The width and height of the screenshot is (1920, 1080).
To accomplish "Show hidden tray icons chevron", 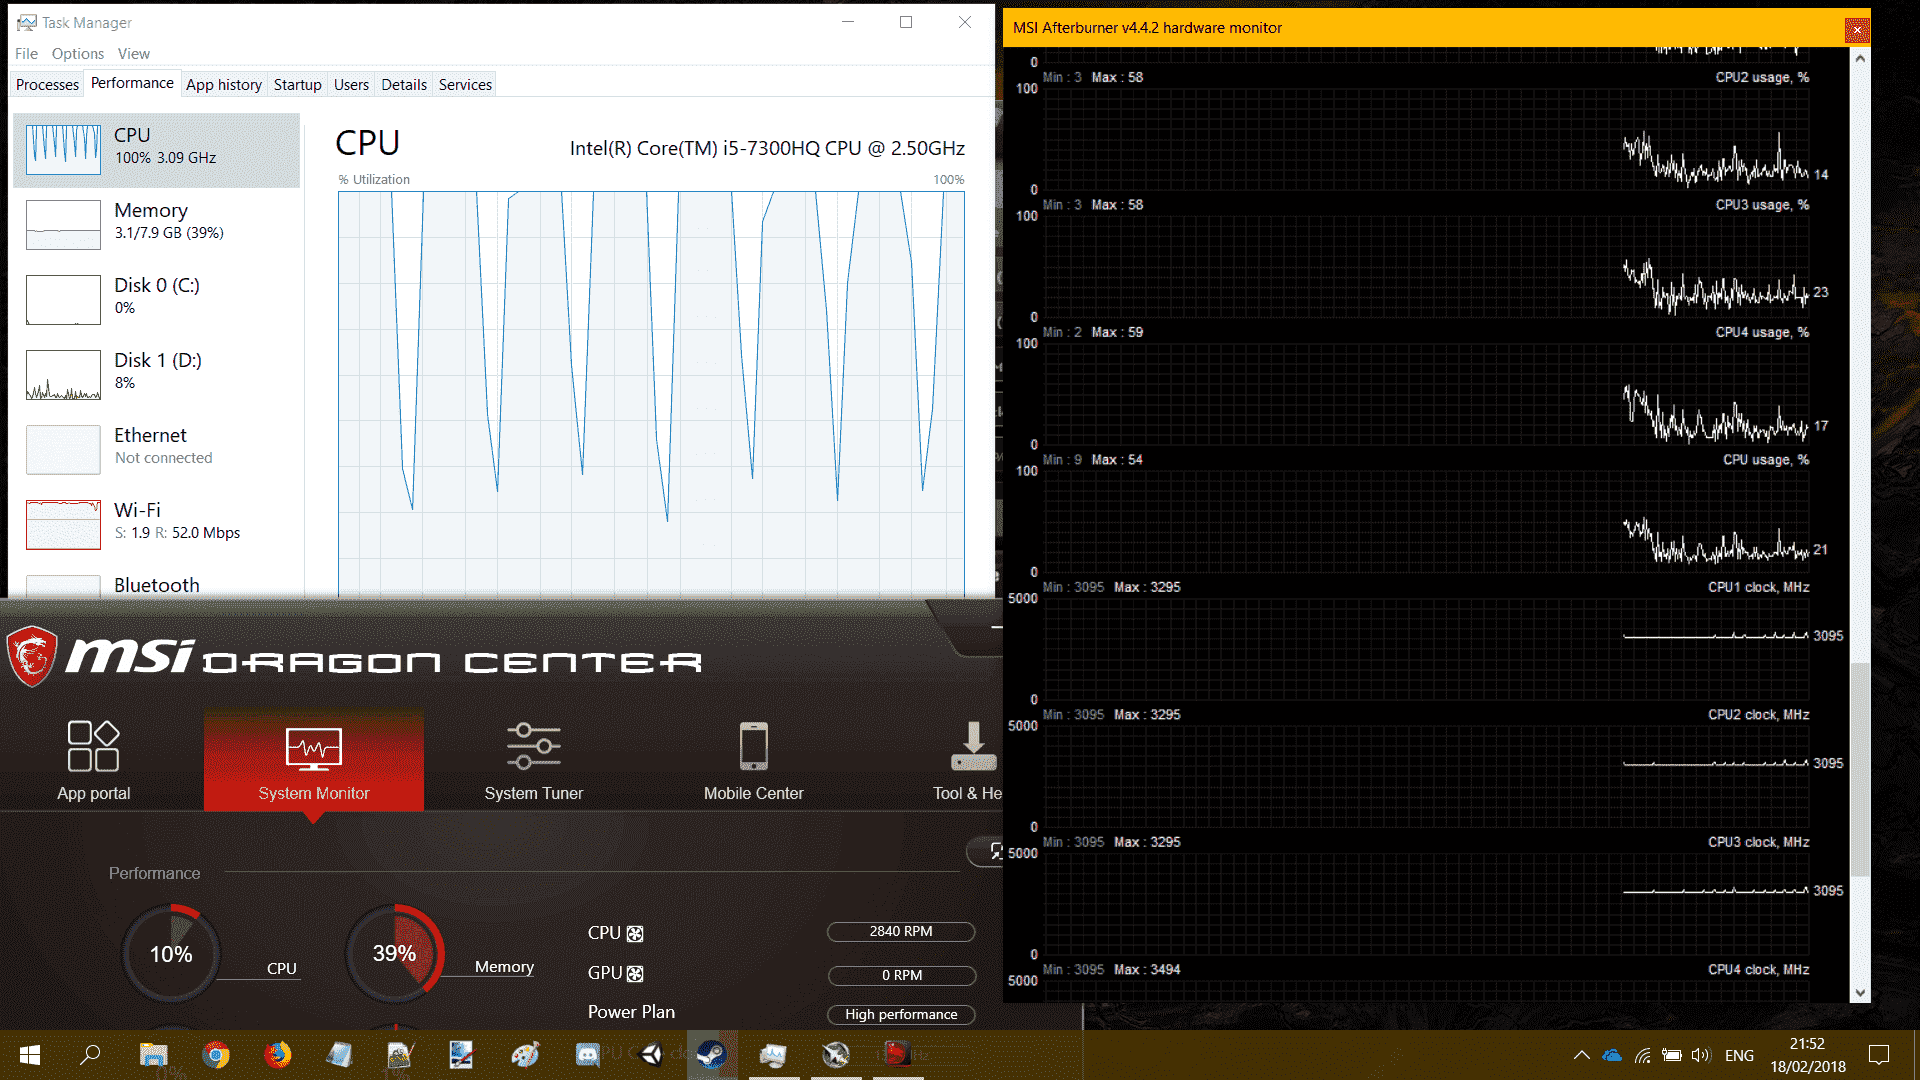I will 1581,1055.
